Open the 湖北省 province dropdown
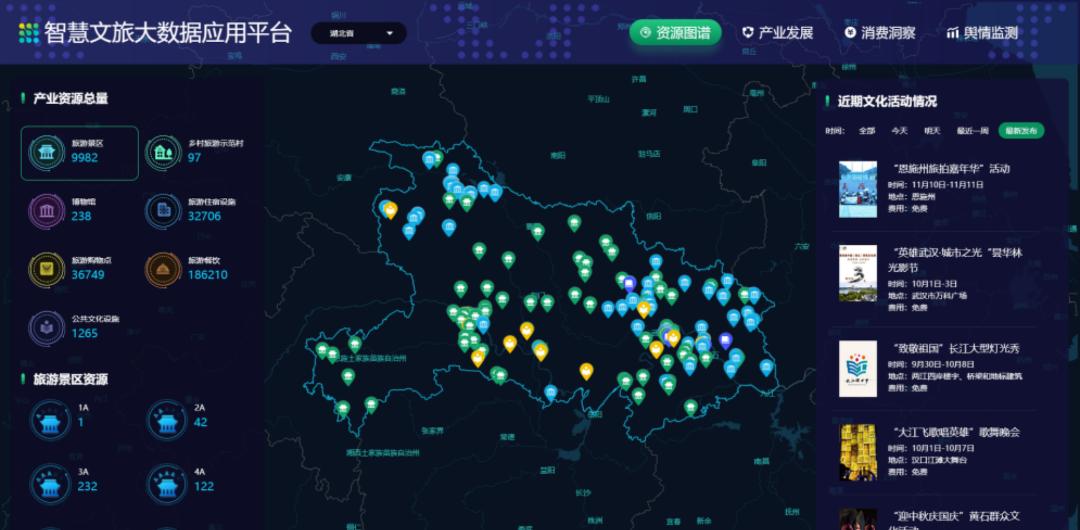The width and height of the screenshot is (1080, 530). 359,34
